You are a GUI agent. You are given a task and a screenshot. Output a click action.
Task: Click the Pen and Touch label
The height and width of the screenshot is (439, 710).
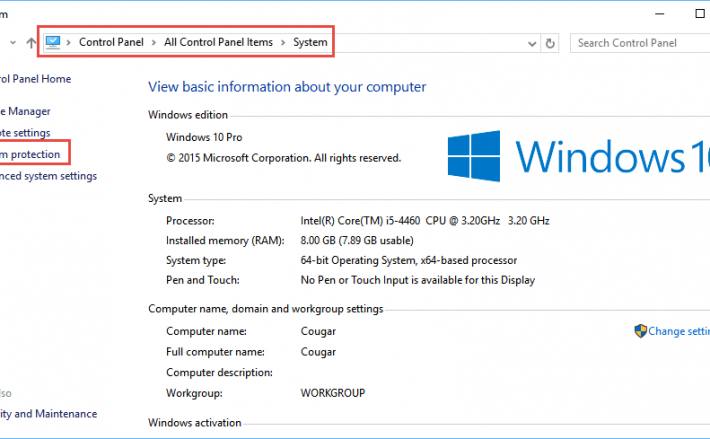(x=202, y=280)
